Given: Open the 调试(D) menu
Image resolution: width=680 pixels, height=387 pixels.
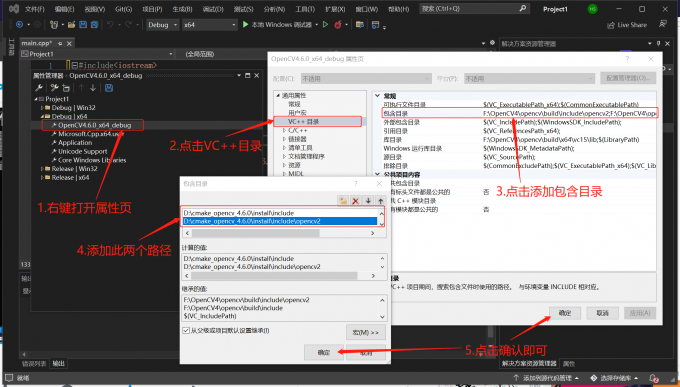Looking at the screenshot, I should tap(213, 9).
